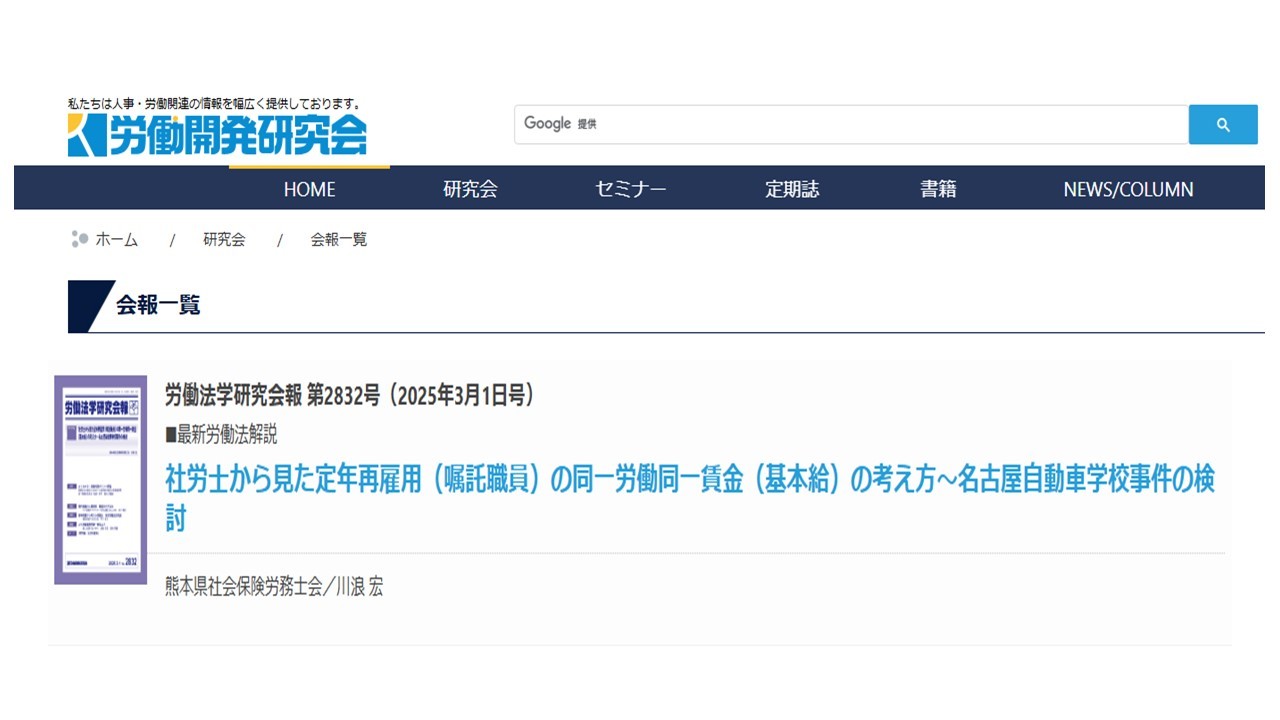This screenshot has width=1280, height=720.
Task: Go to the セミナー menu item
Action: (630, 189)
